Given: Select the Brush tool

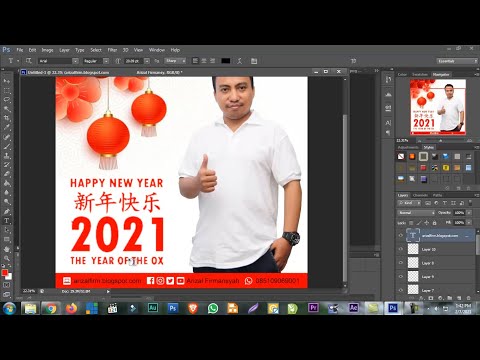Looking at the screenshot, I should tap(7, 146).
